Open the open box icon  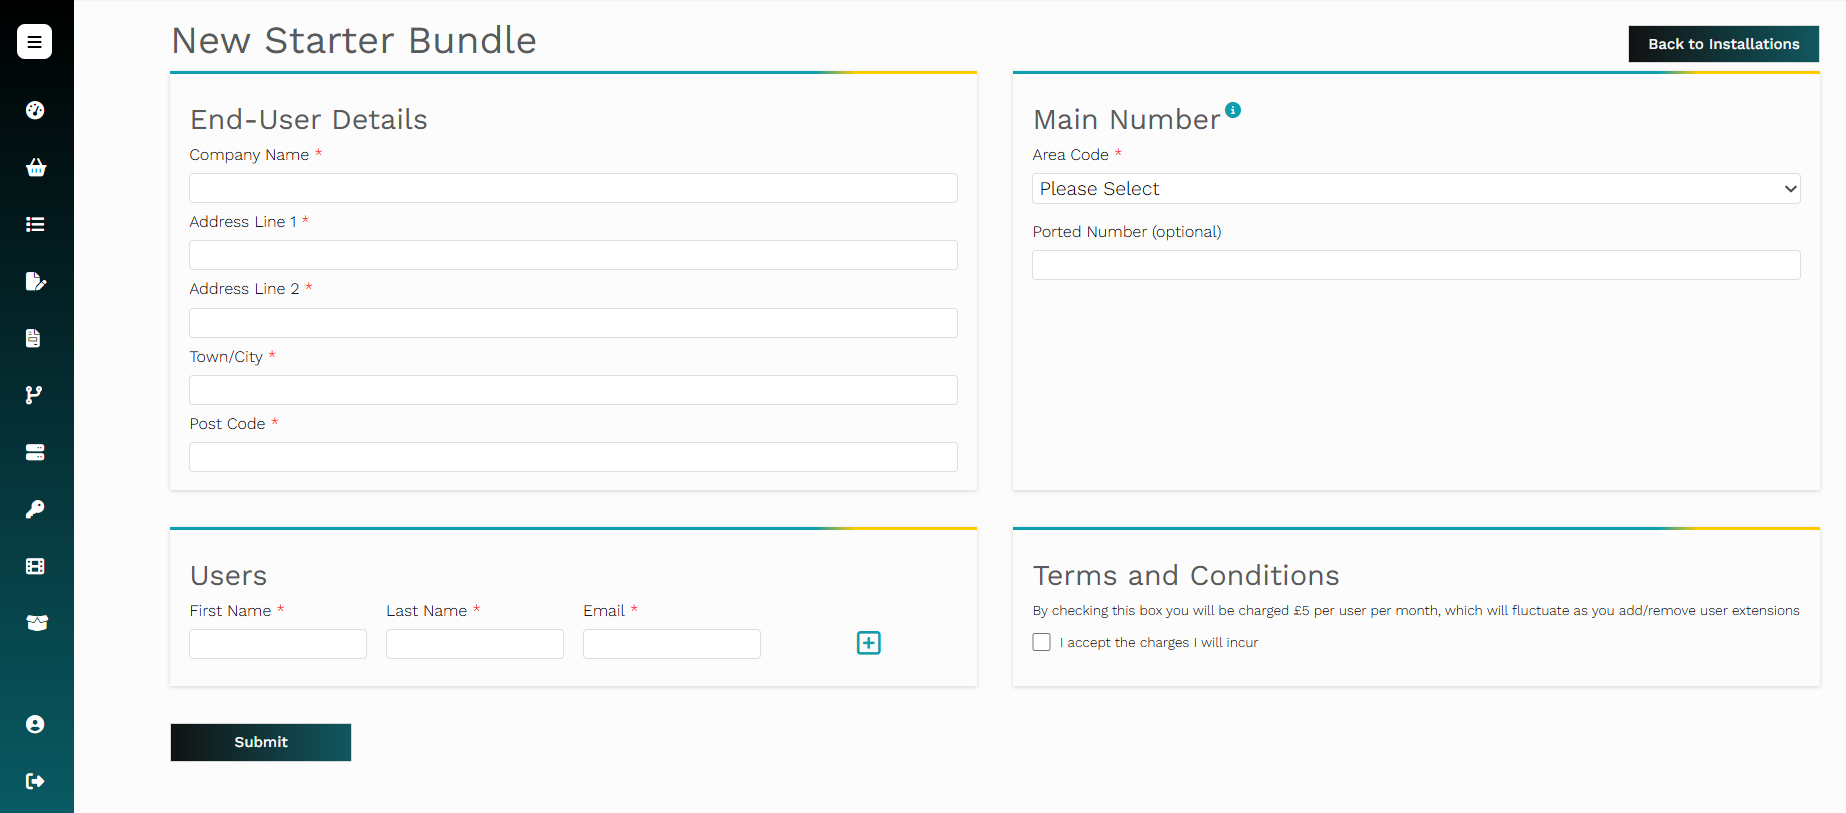(x=37, y=623)
